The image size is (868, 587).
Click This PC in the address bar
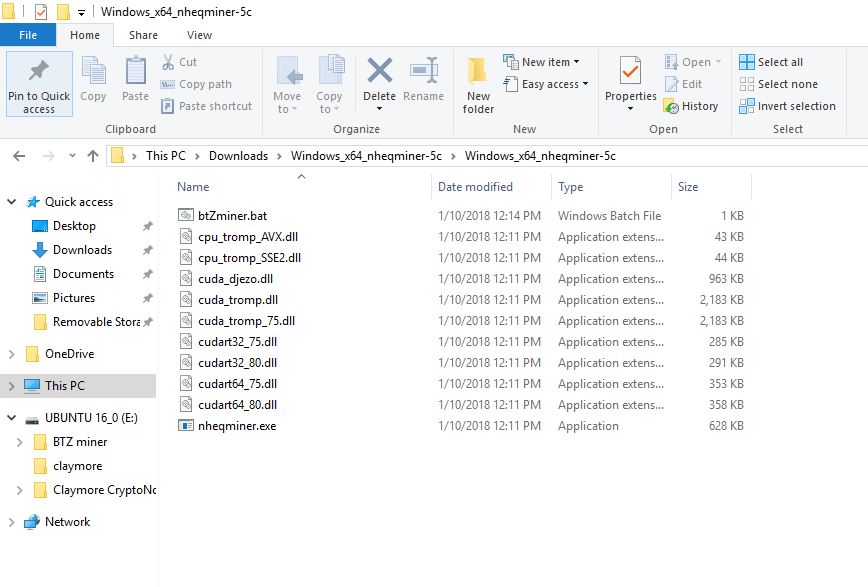point(166,156)
